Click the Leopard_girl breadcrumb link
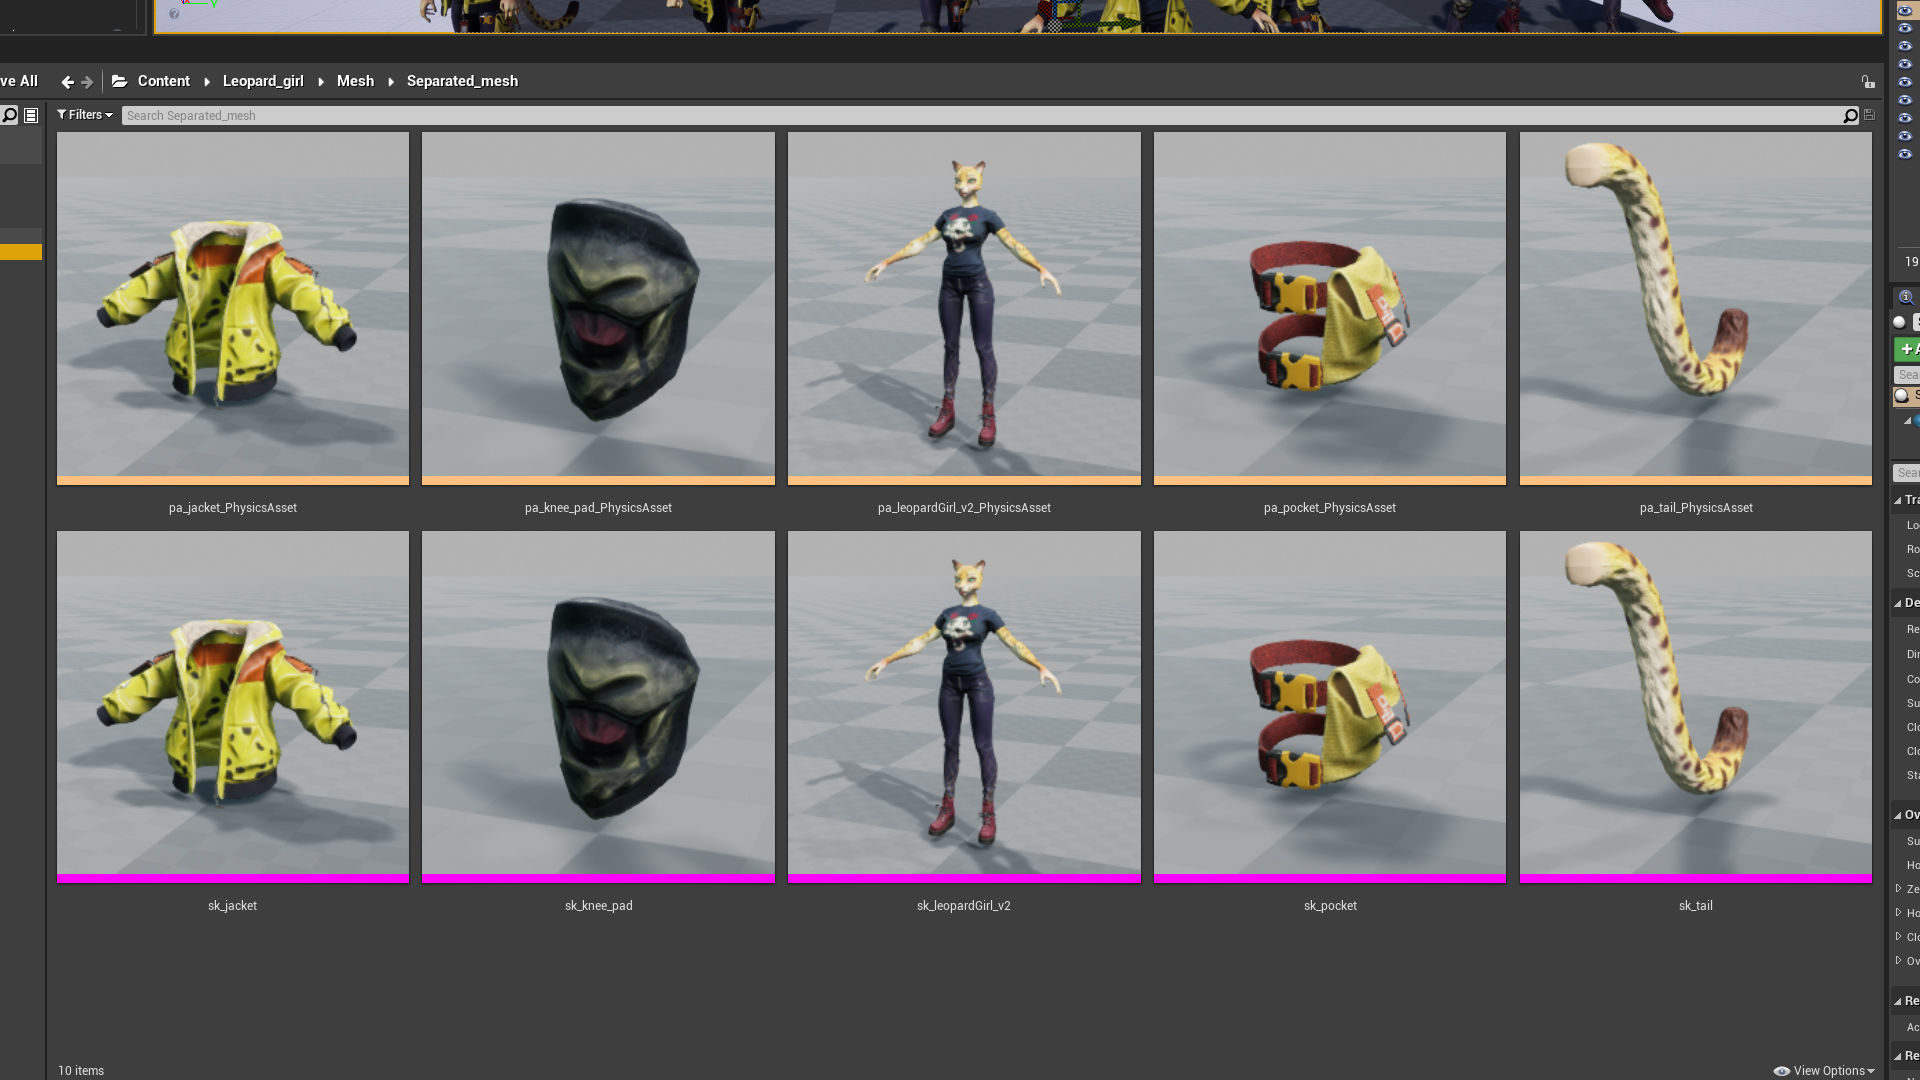This screenshot has height=1080, width=1920. click(x=263, y=81)
